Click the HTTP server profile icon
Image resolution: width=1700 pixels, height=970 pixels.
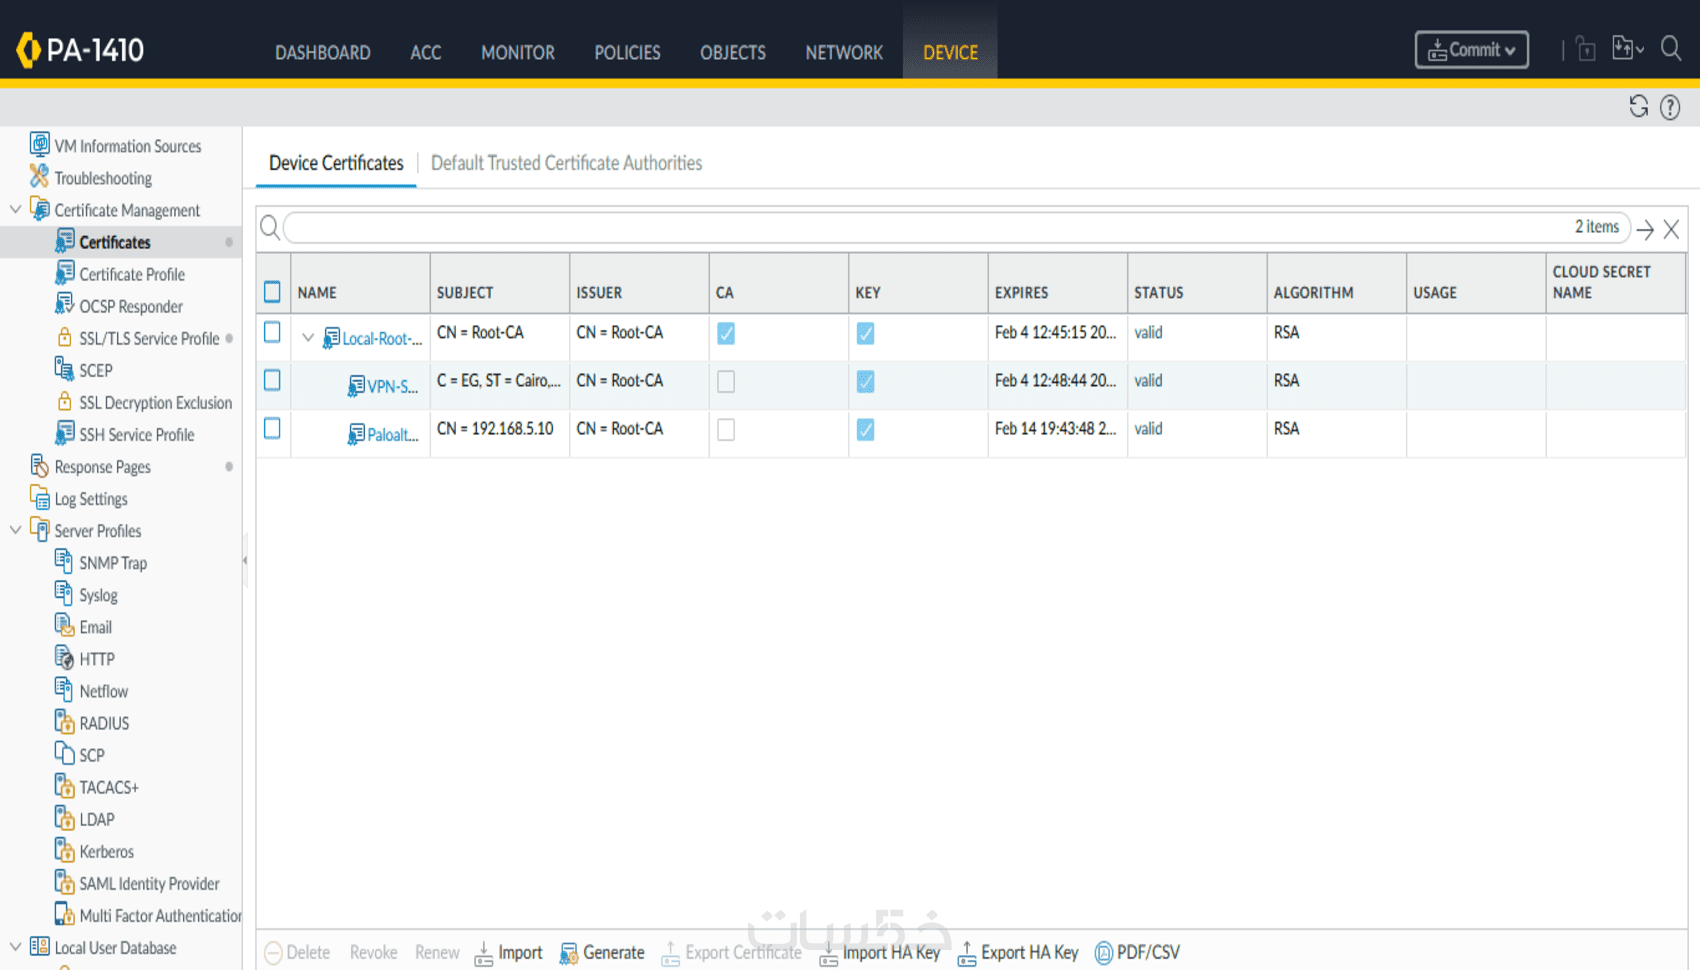pyautogui.click(x=65, y=657)
